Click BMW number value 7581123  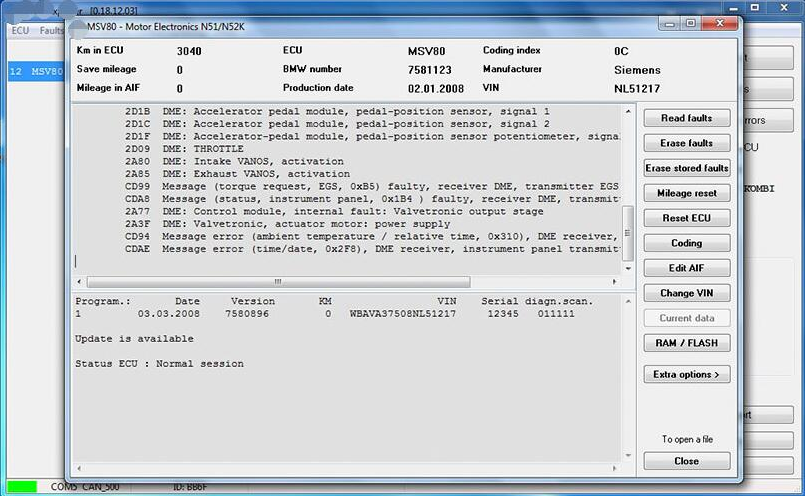[429, 70]
